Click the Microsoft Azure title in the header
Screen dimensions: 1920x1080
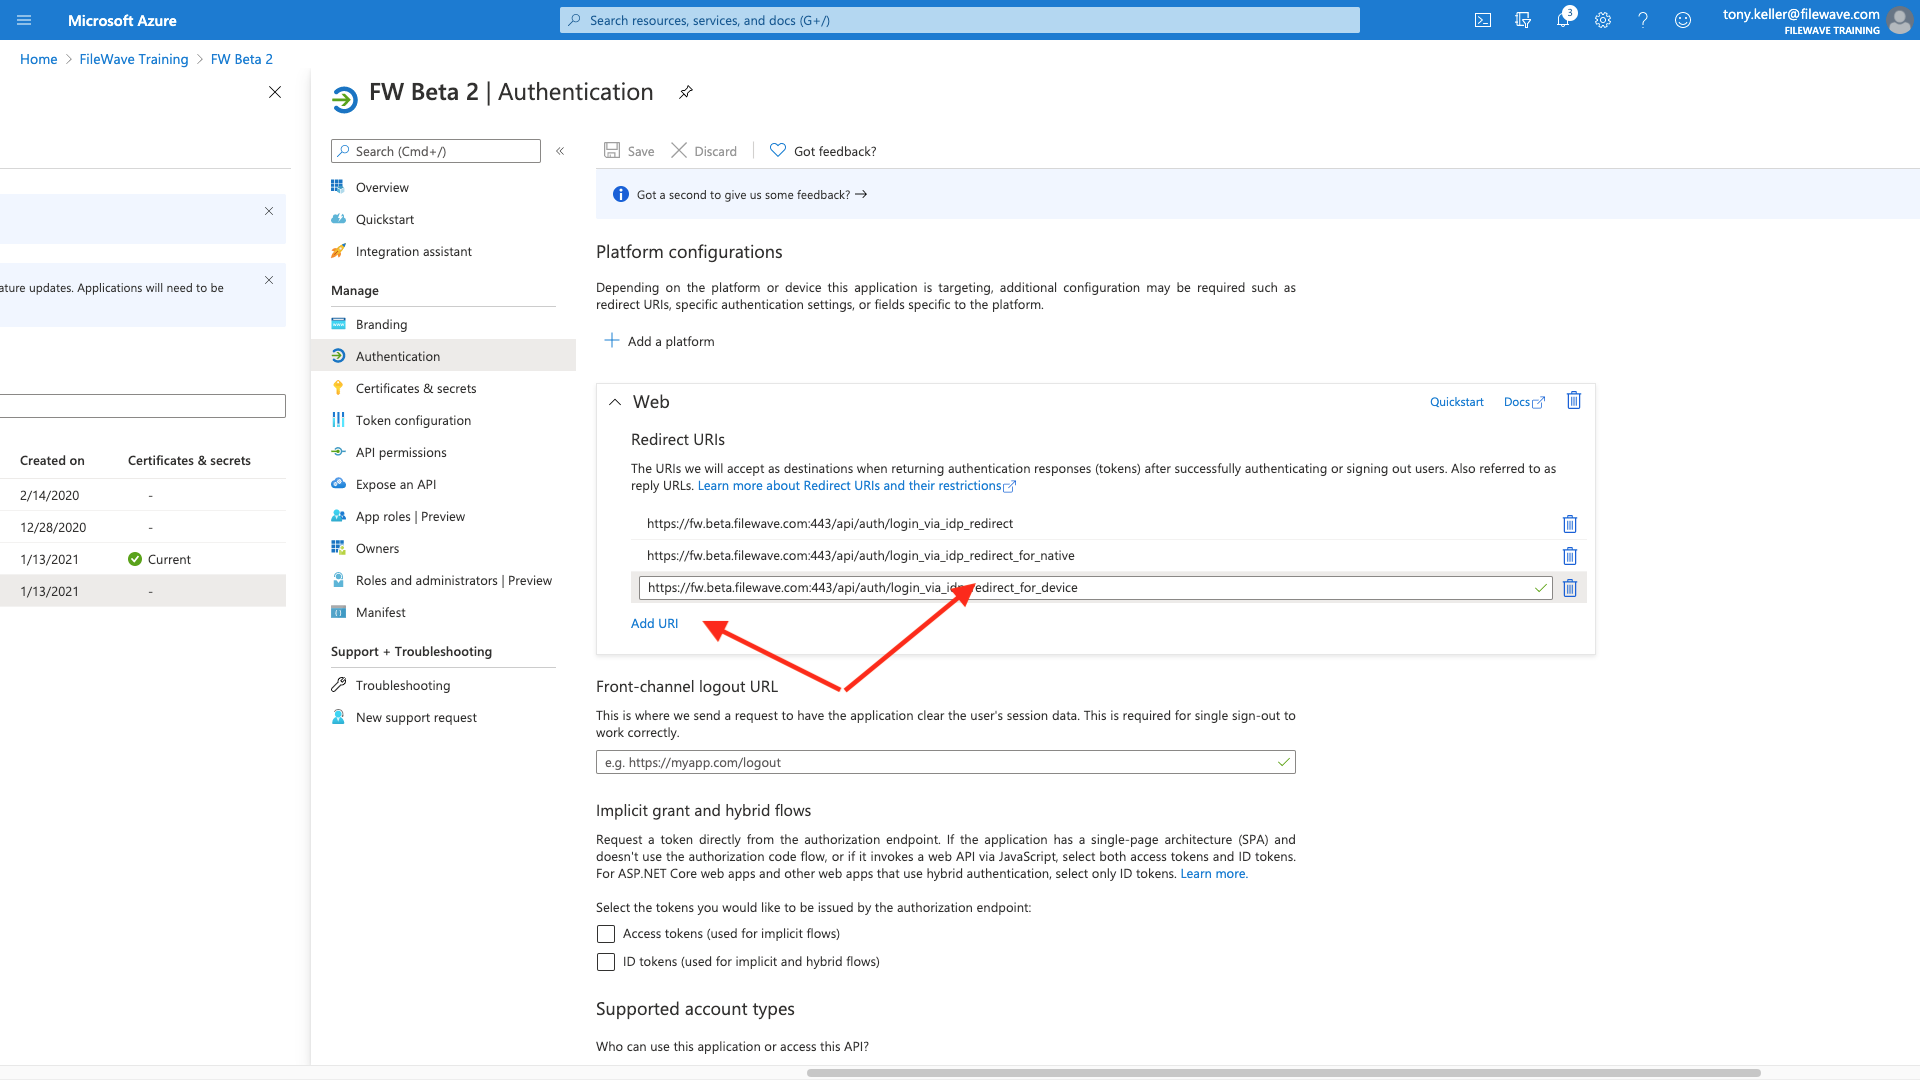pos(122,20)
